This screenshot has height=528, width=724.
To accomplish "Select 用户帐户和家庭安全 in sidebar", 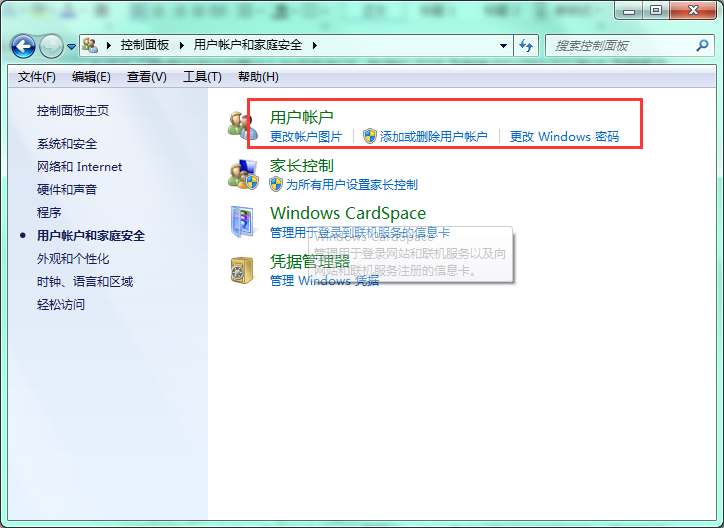I will pyautogui.click(x=91, y=236).
